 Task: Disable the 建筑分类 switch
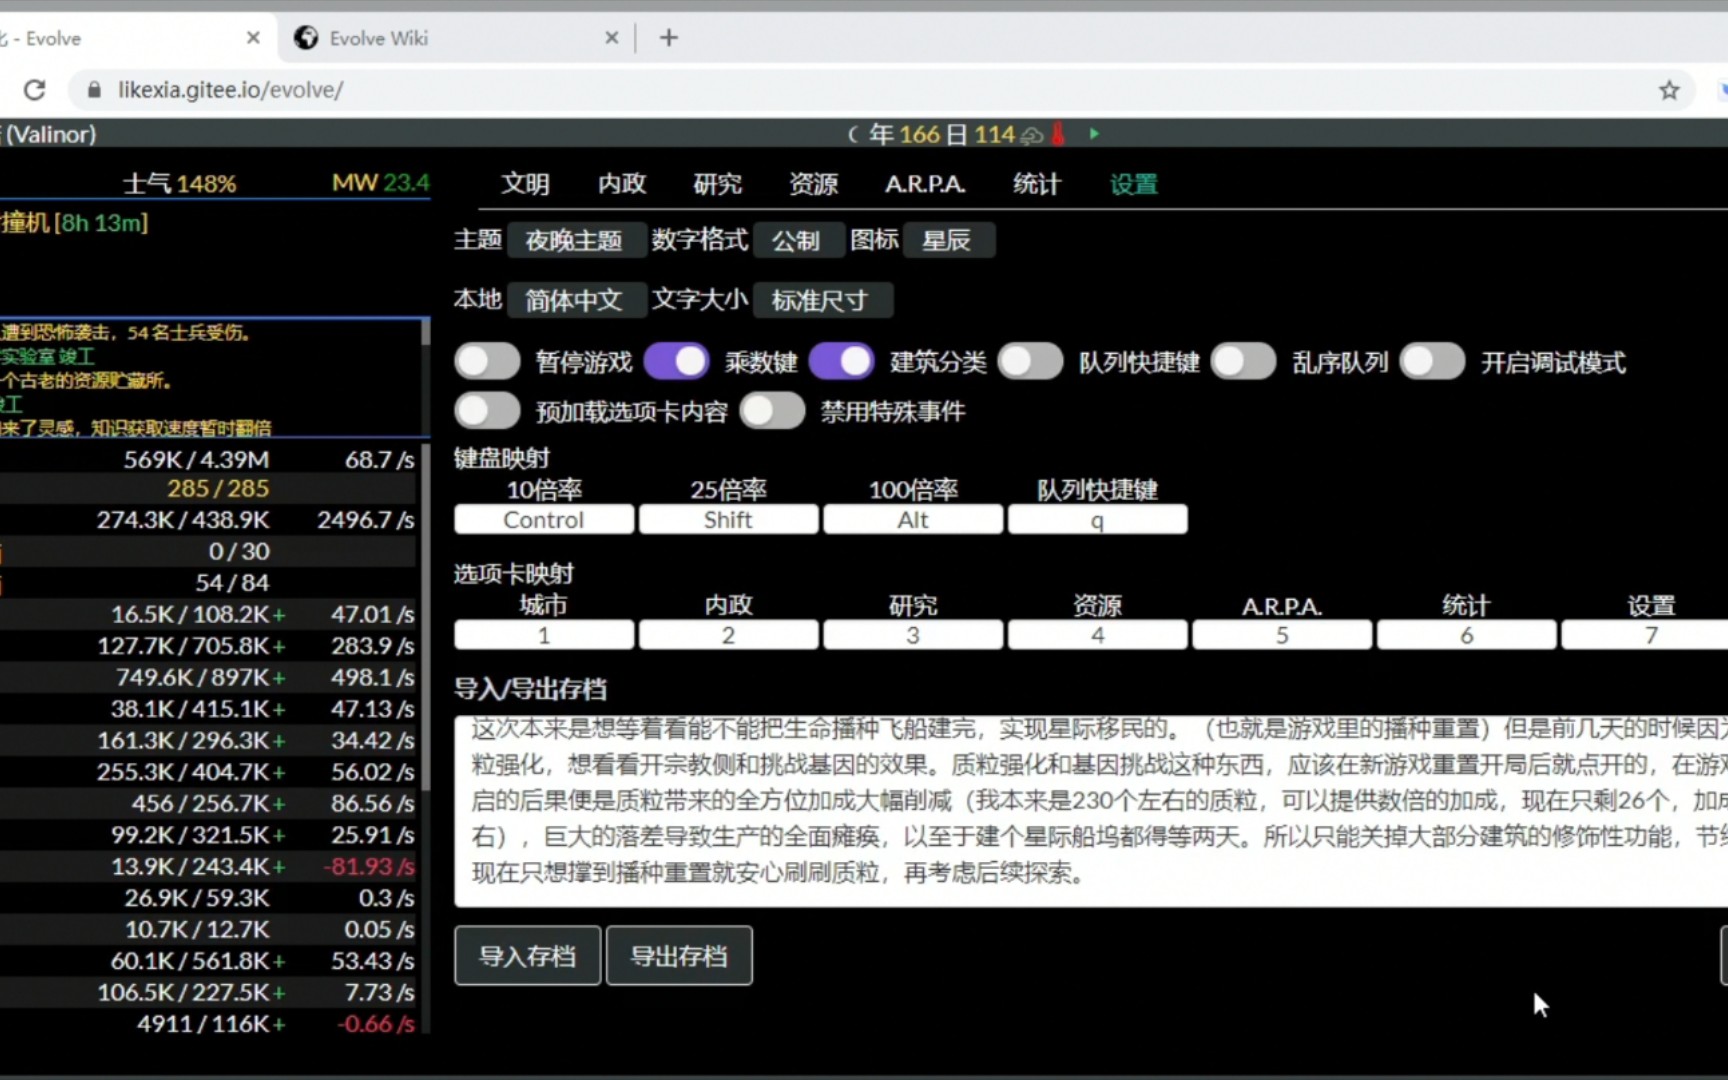point(842,362)
